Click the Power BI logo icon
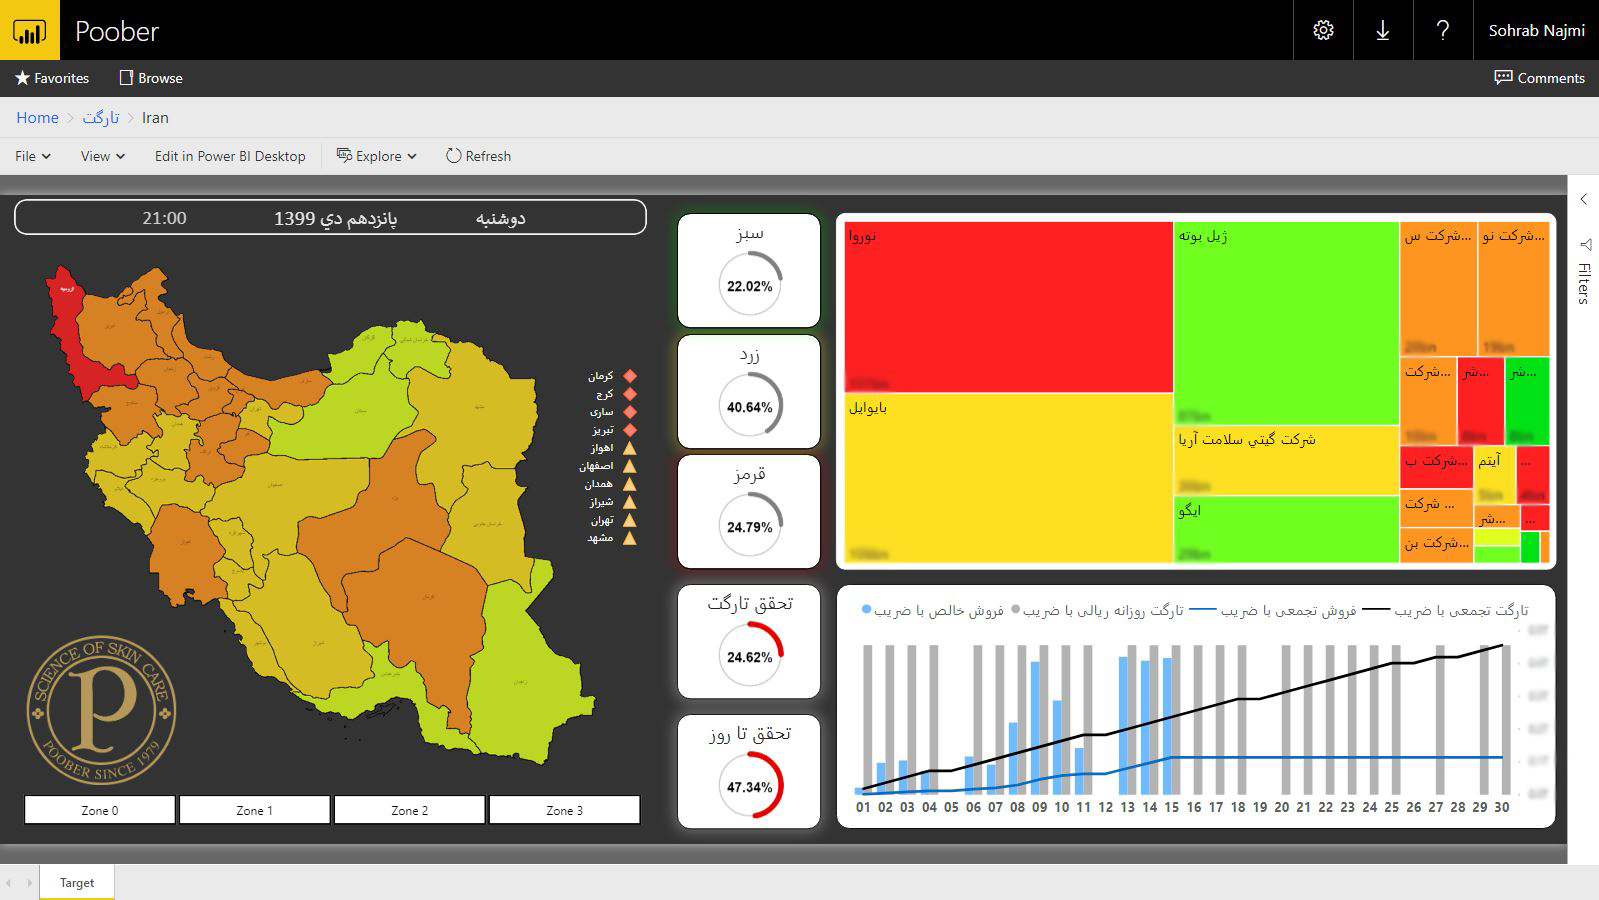1599x900 pixels. point(29,30)
